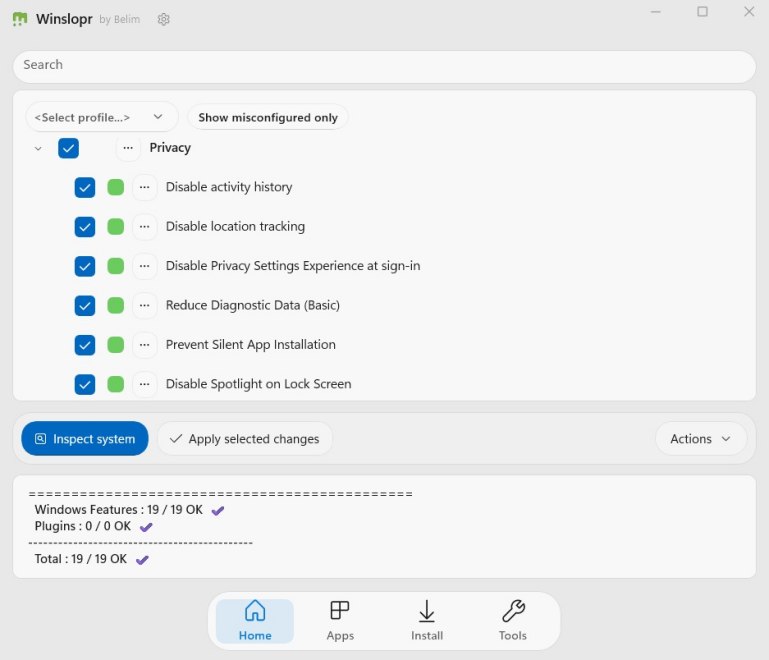
Task: Maximize the Winslopr window
Action: coord(702,11)
